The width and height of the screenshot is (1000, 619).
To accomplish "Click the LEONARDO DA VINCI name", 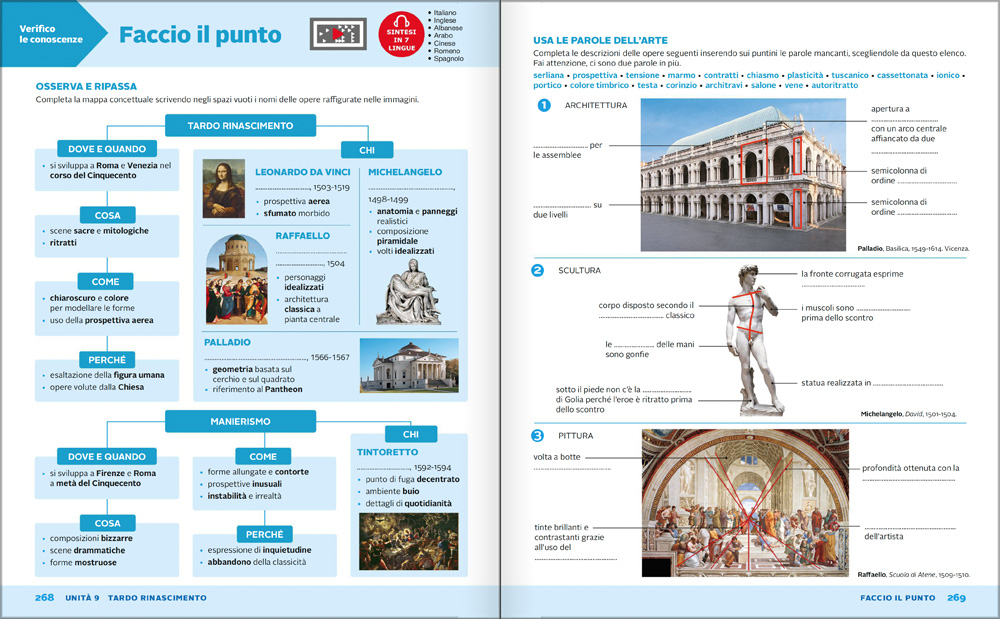I will point(303,172).
